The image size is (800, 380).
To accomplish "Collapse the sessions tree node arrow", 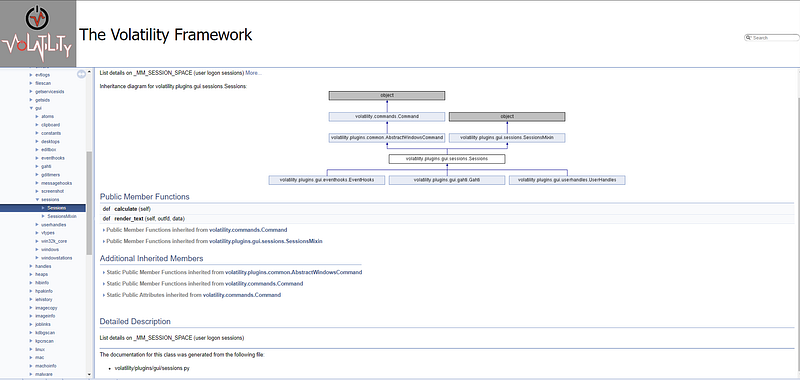I will [37, 200].
